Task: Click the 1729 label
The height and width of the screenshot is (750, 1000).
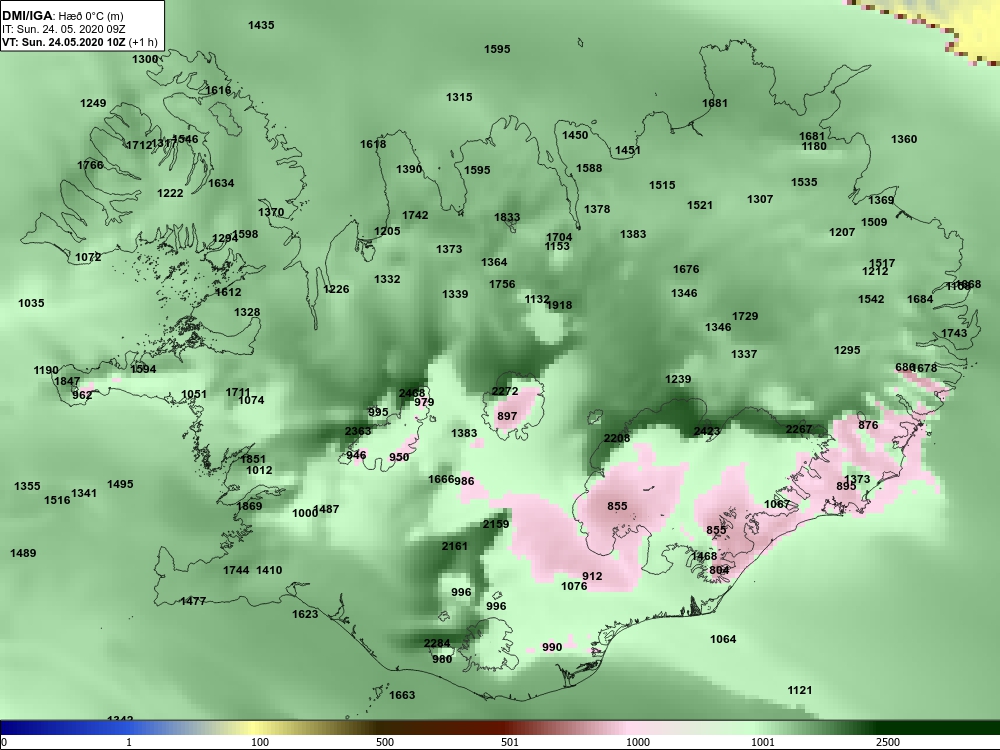Action: 745,316
